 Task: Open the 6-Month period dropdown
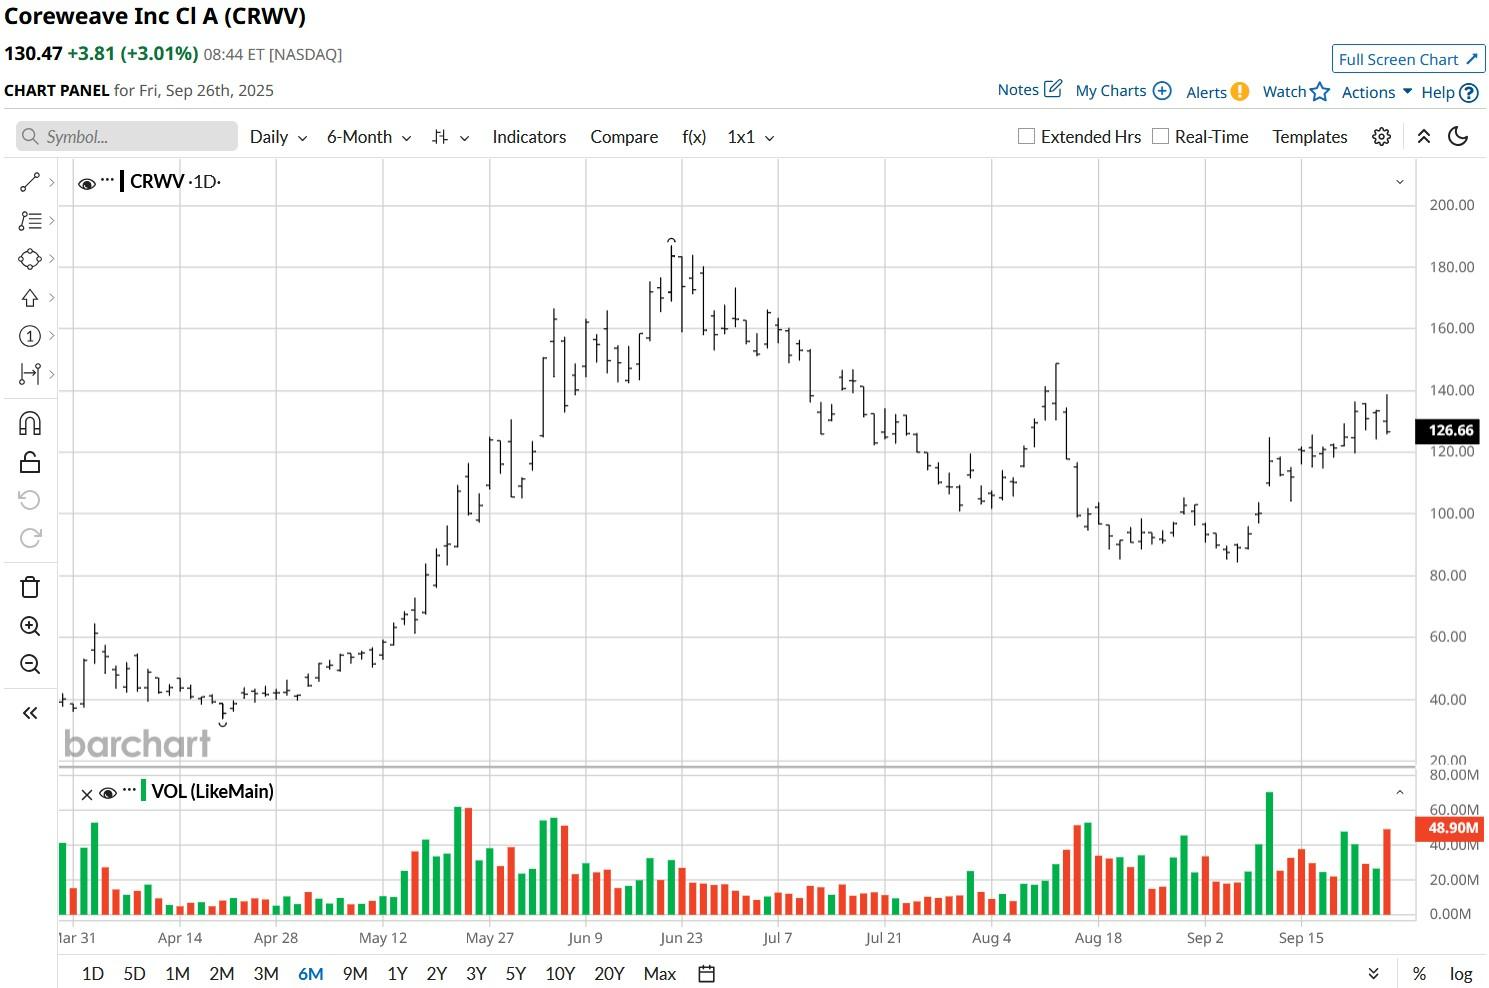[x=369, y=137]
